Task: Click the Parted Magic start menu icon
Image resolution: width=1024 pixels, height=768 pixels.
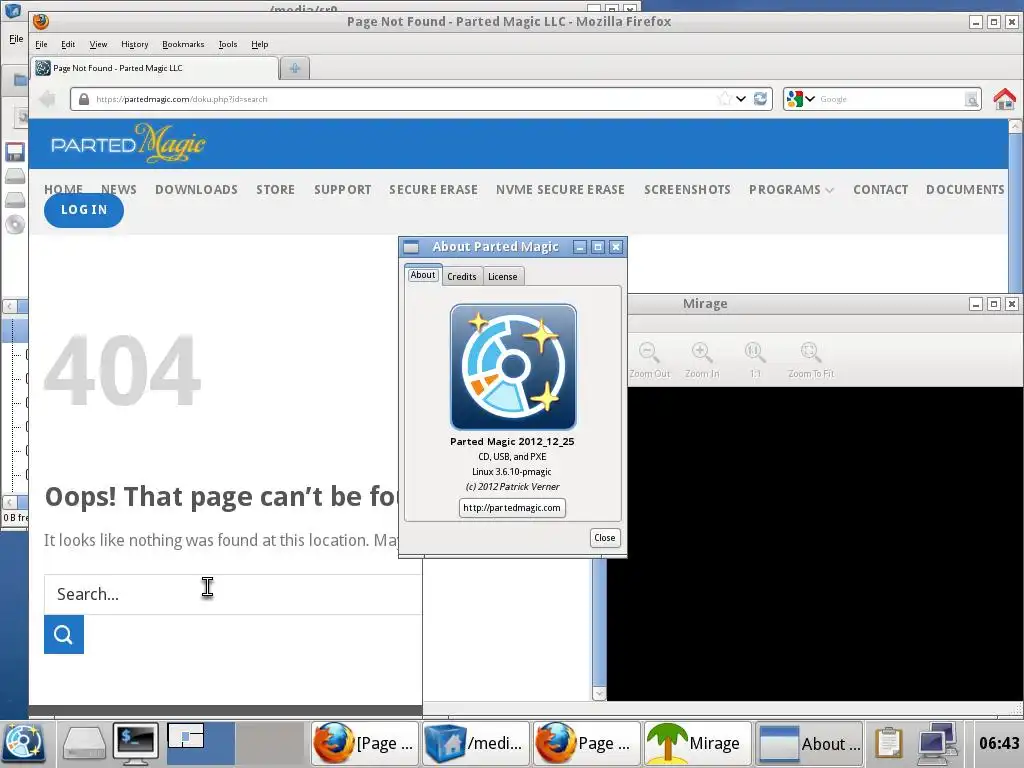Action: pyautogui.click(x=24, y=743)
